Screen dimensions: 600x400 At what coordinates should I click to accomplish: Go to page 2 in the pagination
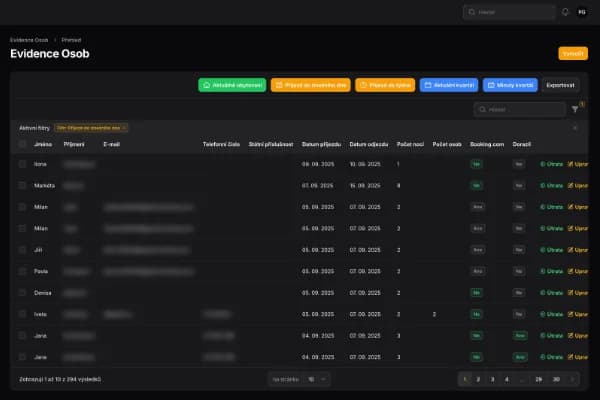click(x=478, y=379)
